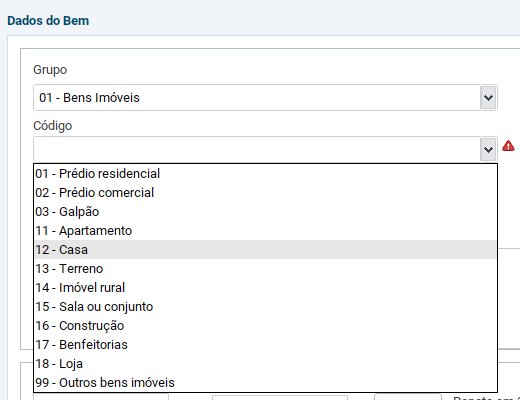
Task: Click the Grupo field label
Action: point(50,70)
